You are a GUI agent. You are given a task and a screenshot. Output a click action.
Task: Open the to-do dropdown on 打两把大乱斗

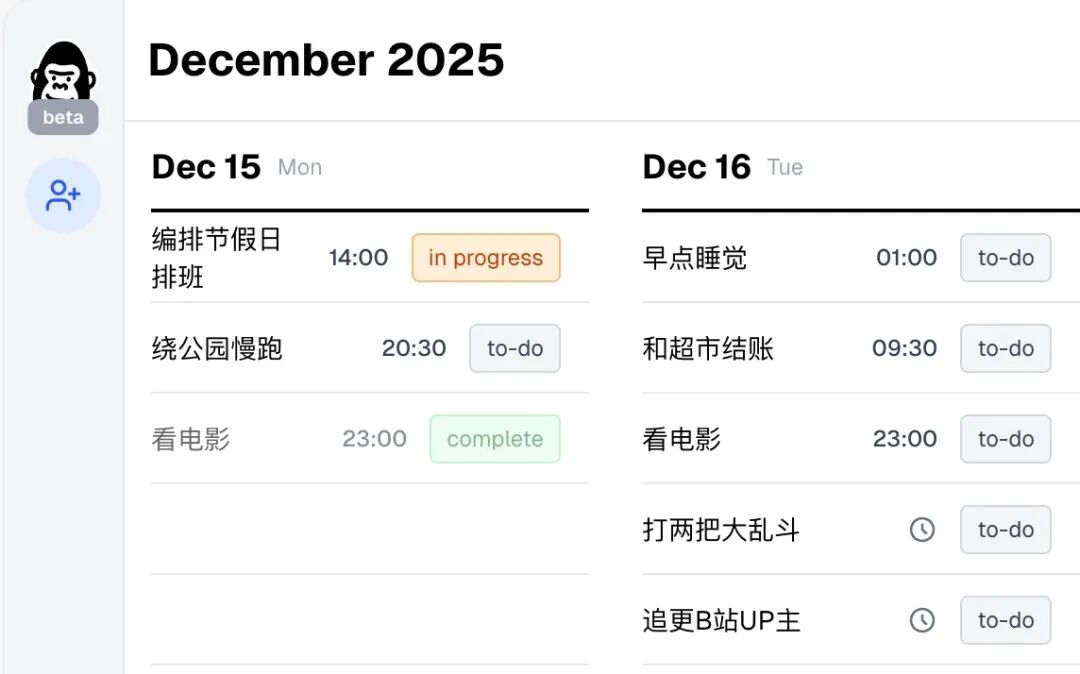1005,530
